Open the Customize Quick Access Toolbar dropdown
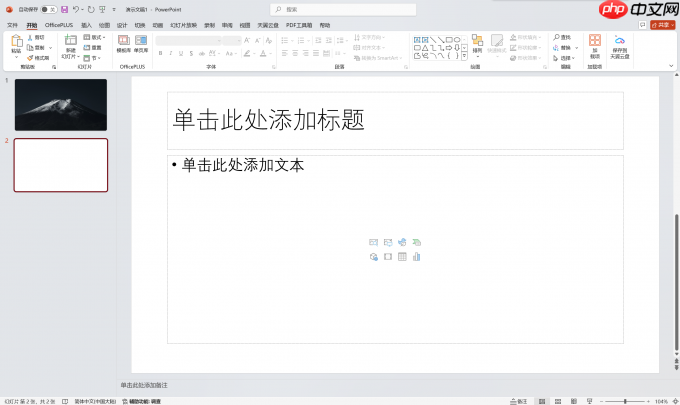Viewport: 680px width, 405px height. (114, 9)
